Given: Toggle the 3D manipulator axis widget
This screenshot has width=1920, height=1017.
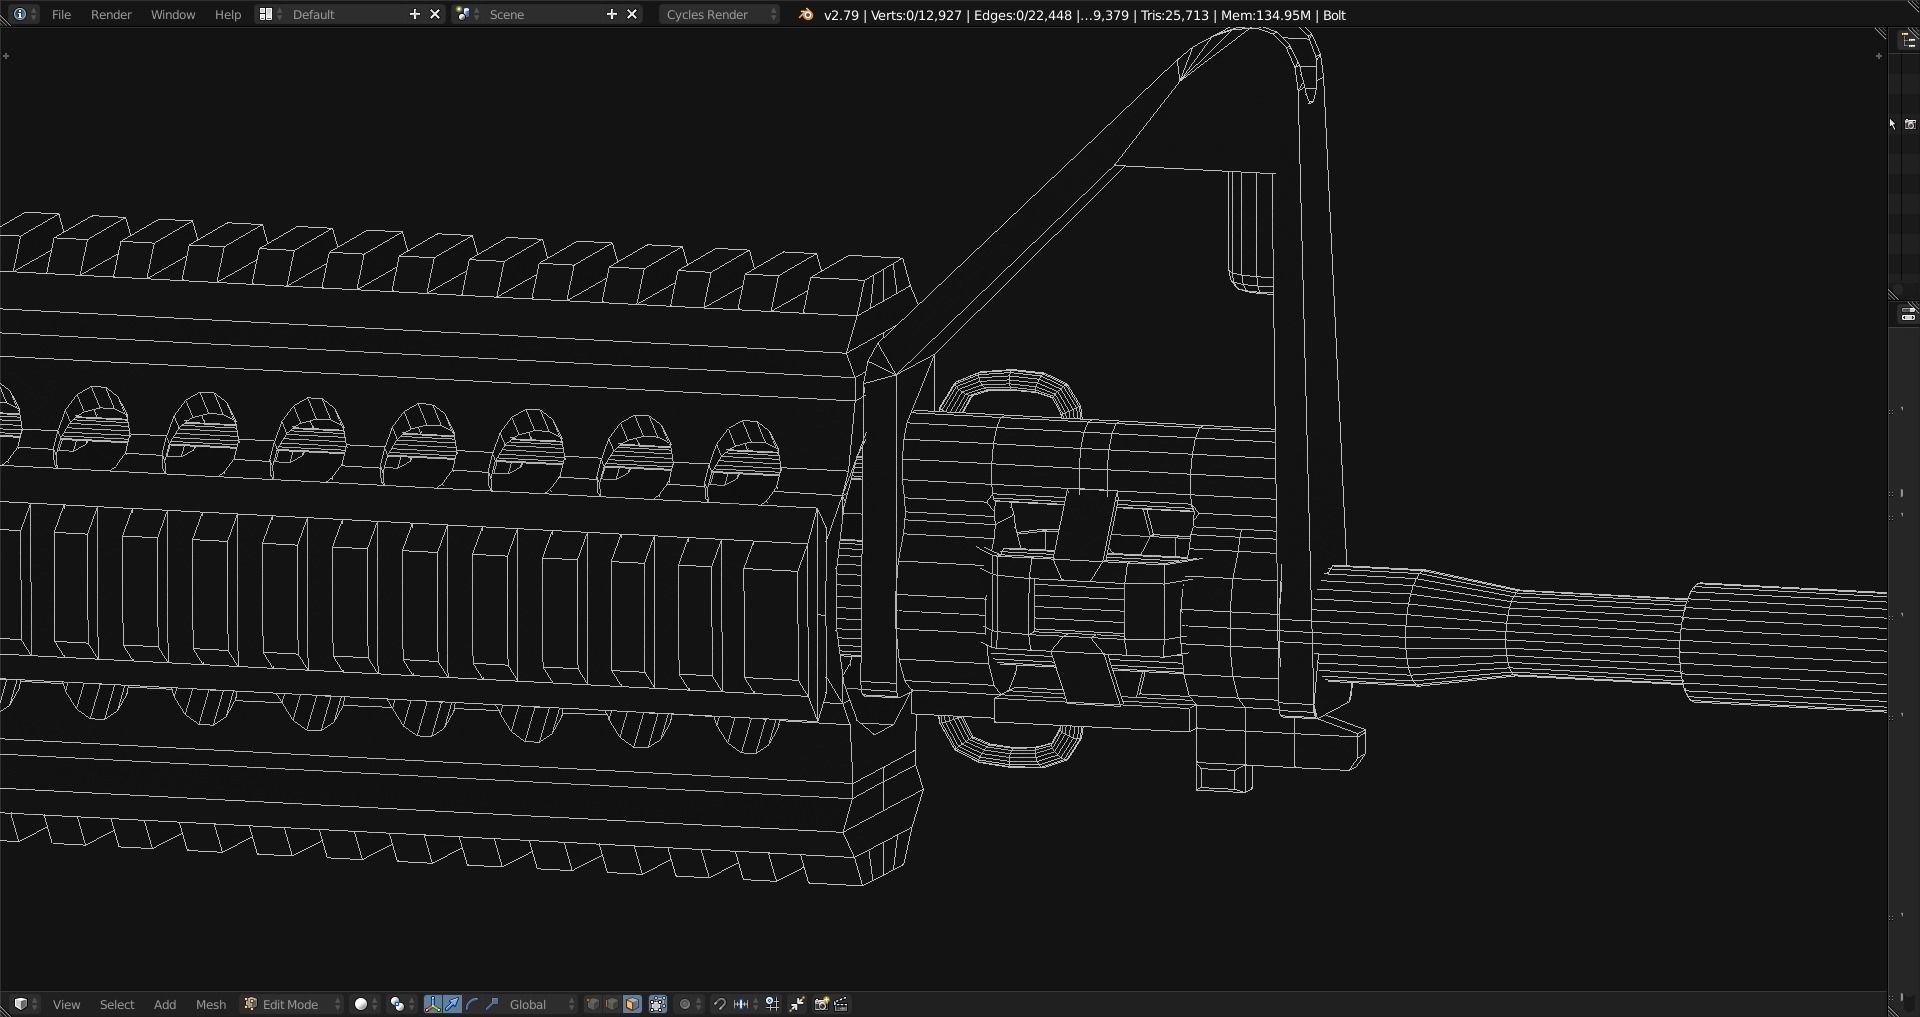Looking at the screenshot, I should [431, 1004].
